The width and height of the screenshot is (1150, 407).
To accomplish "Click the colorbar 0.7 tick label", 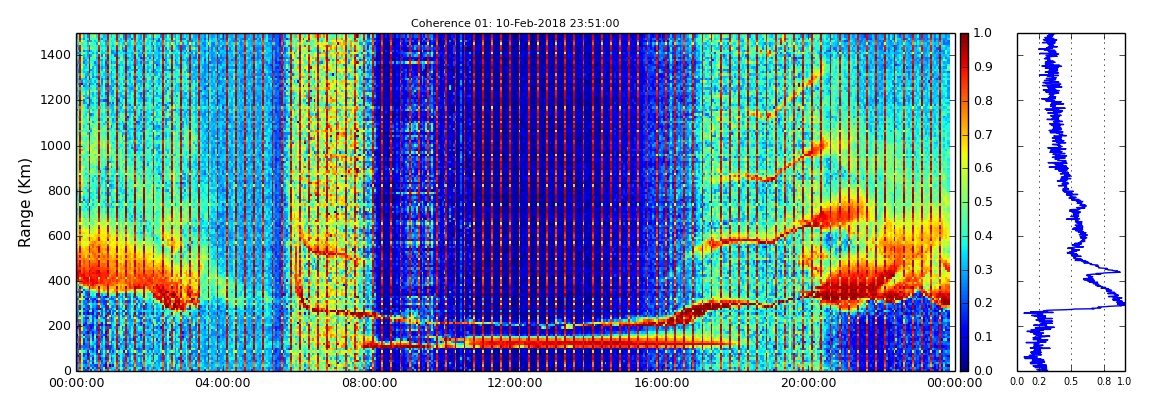I will 981,134.
